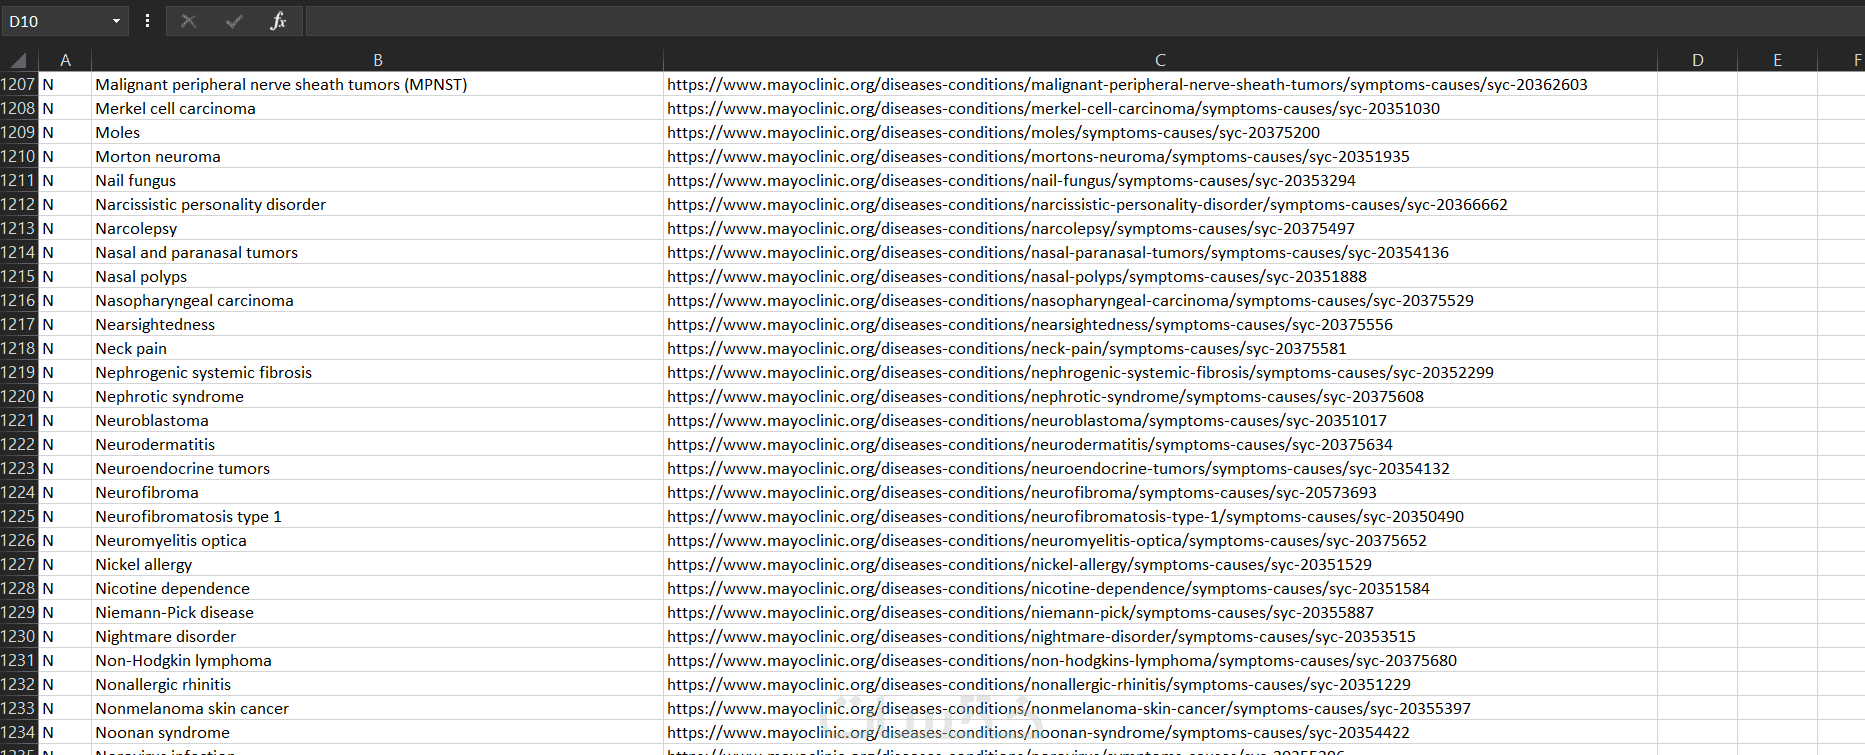This screenshot has width=1865, height=755.
Task: Open the moles symptoms-causes URL
Action: click(993, 132)
